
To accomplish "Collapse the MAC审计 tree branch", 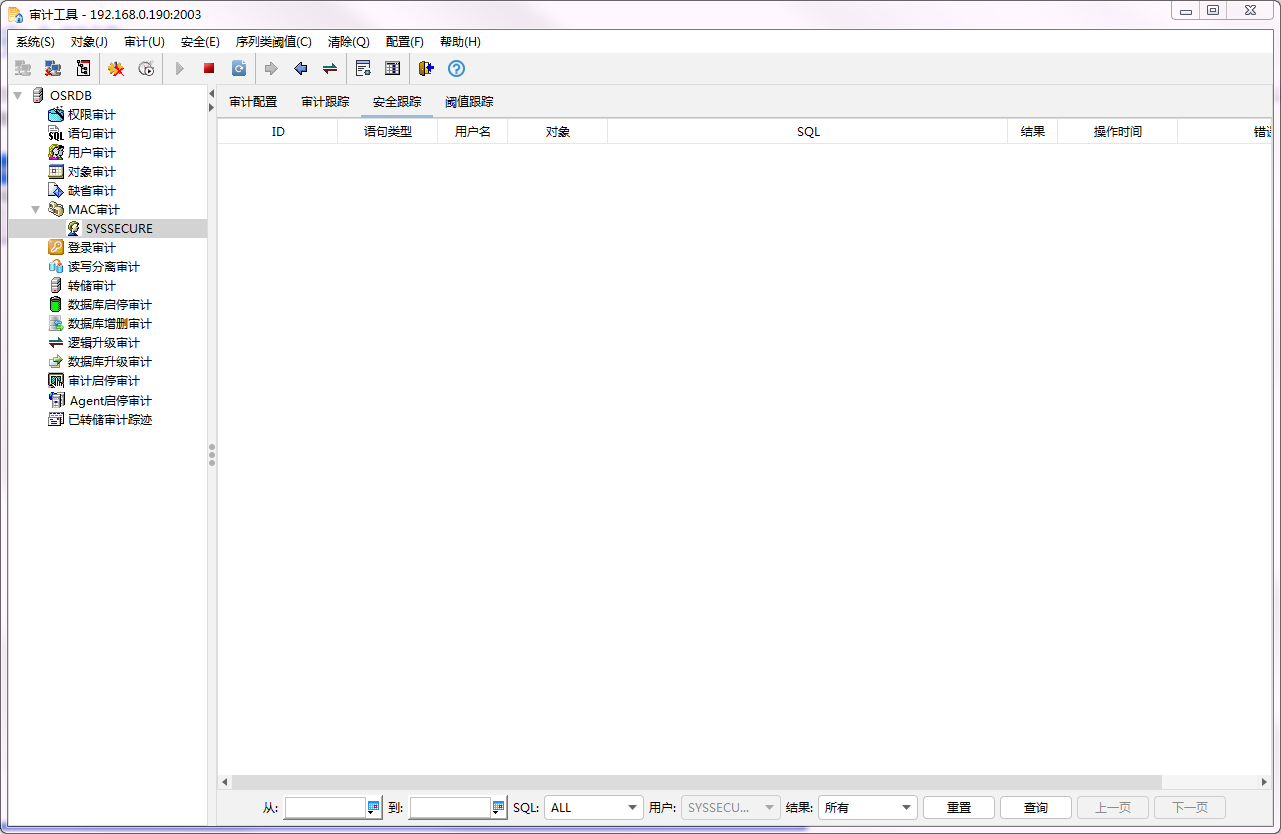I will 36,209.
